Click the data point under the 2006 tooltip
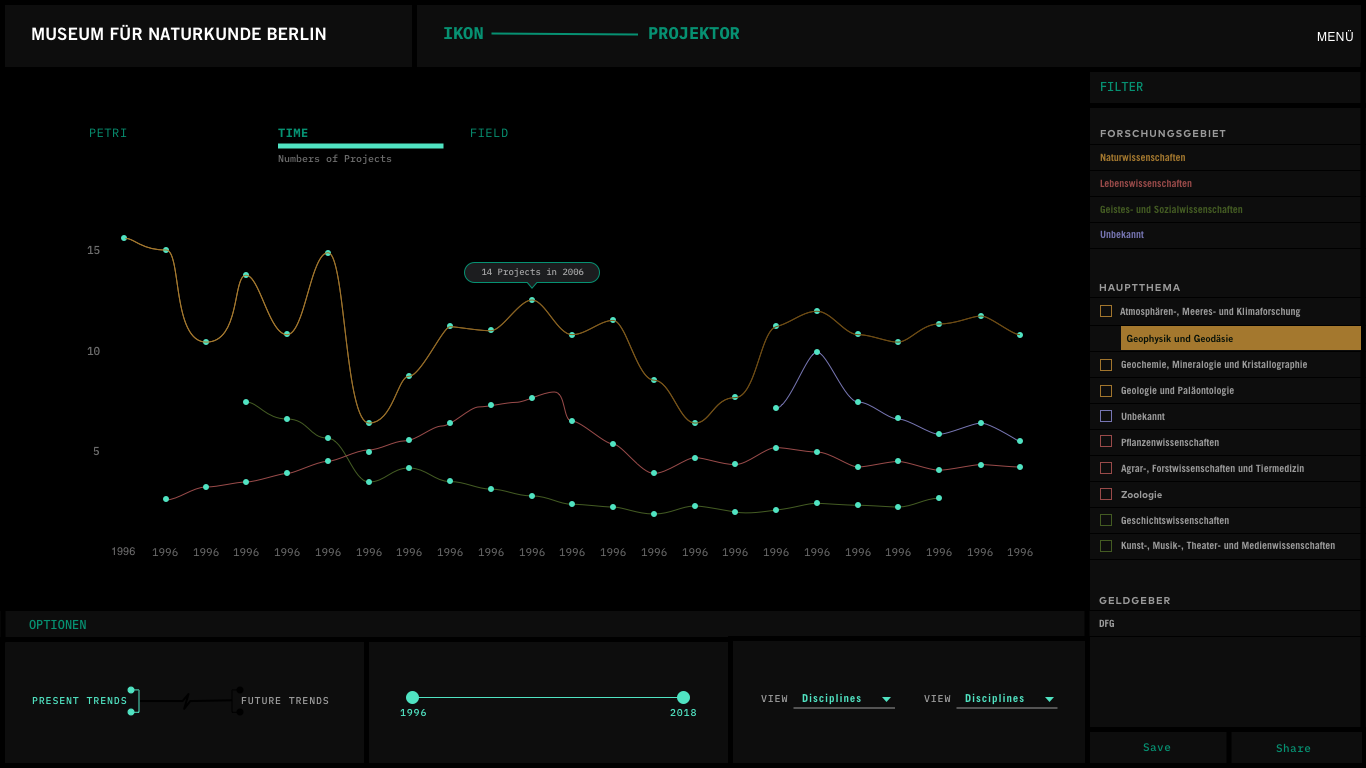 coord(532,300)
